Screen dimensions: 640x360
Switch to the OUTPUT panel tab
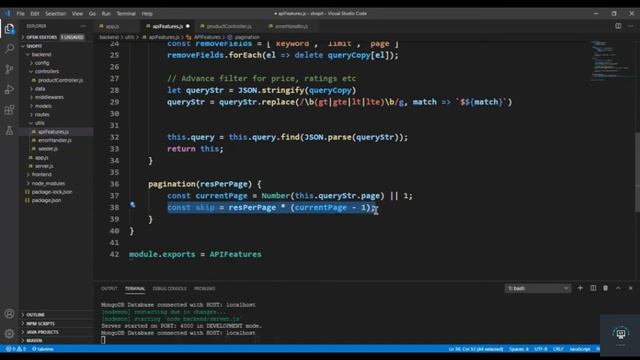(109, 289)
